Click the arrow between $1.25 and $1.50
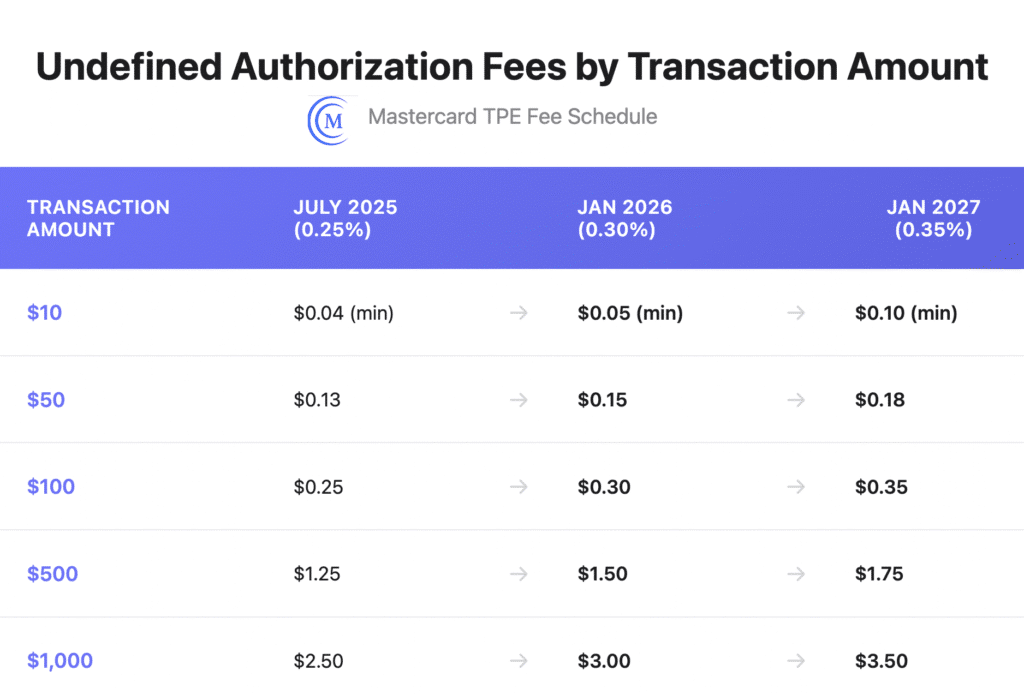 coord(518,574)
